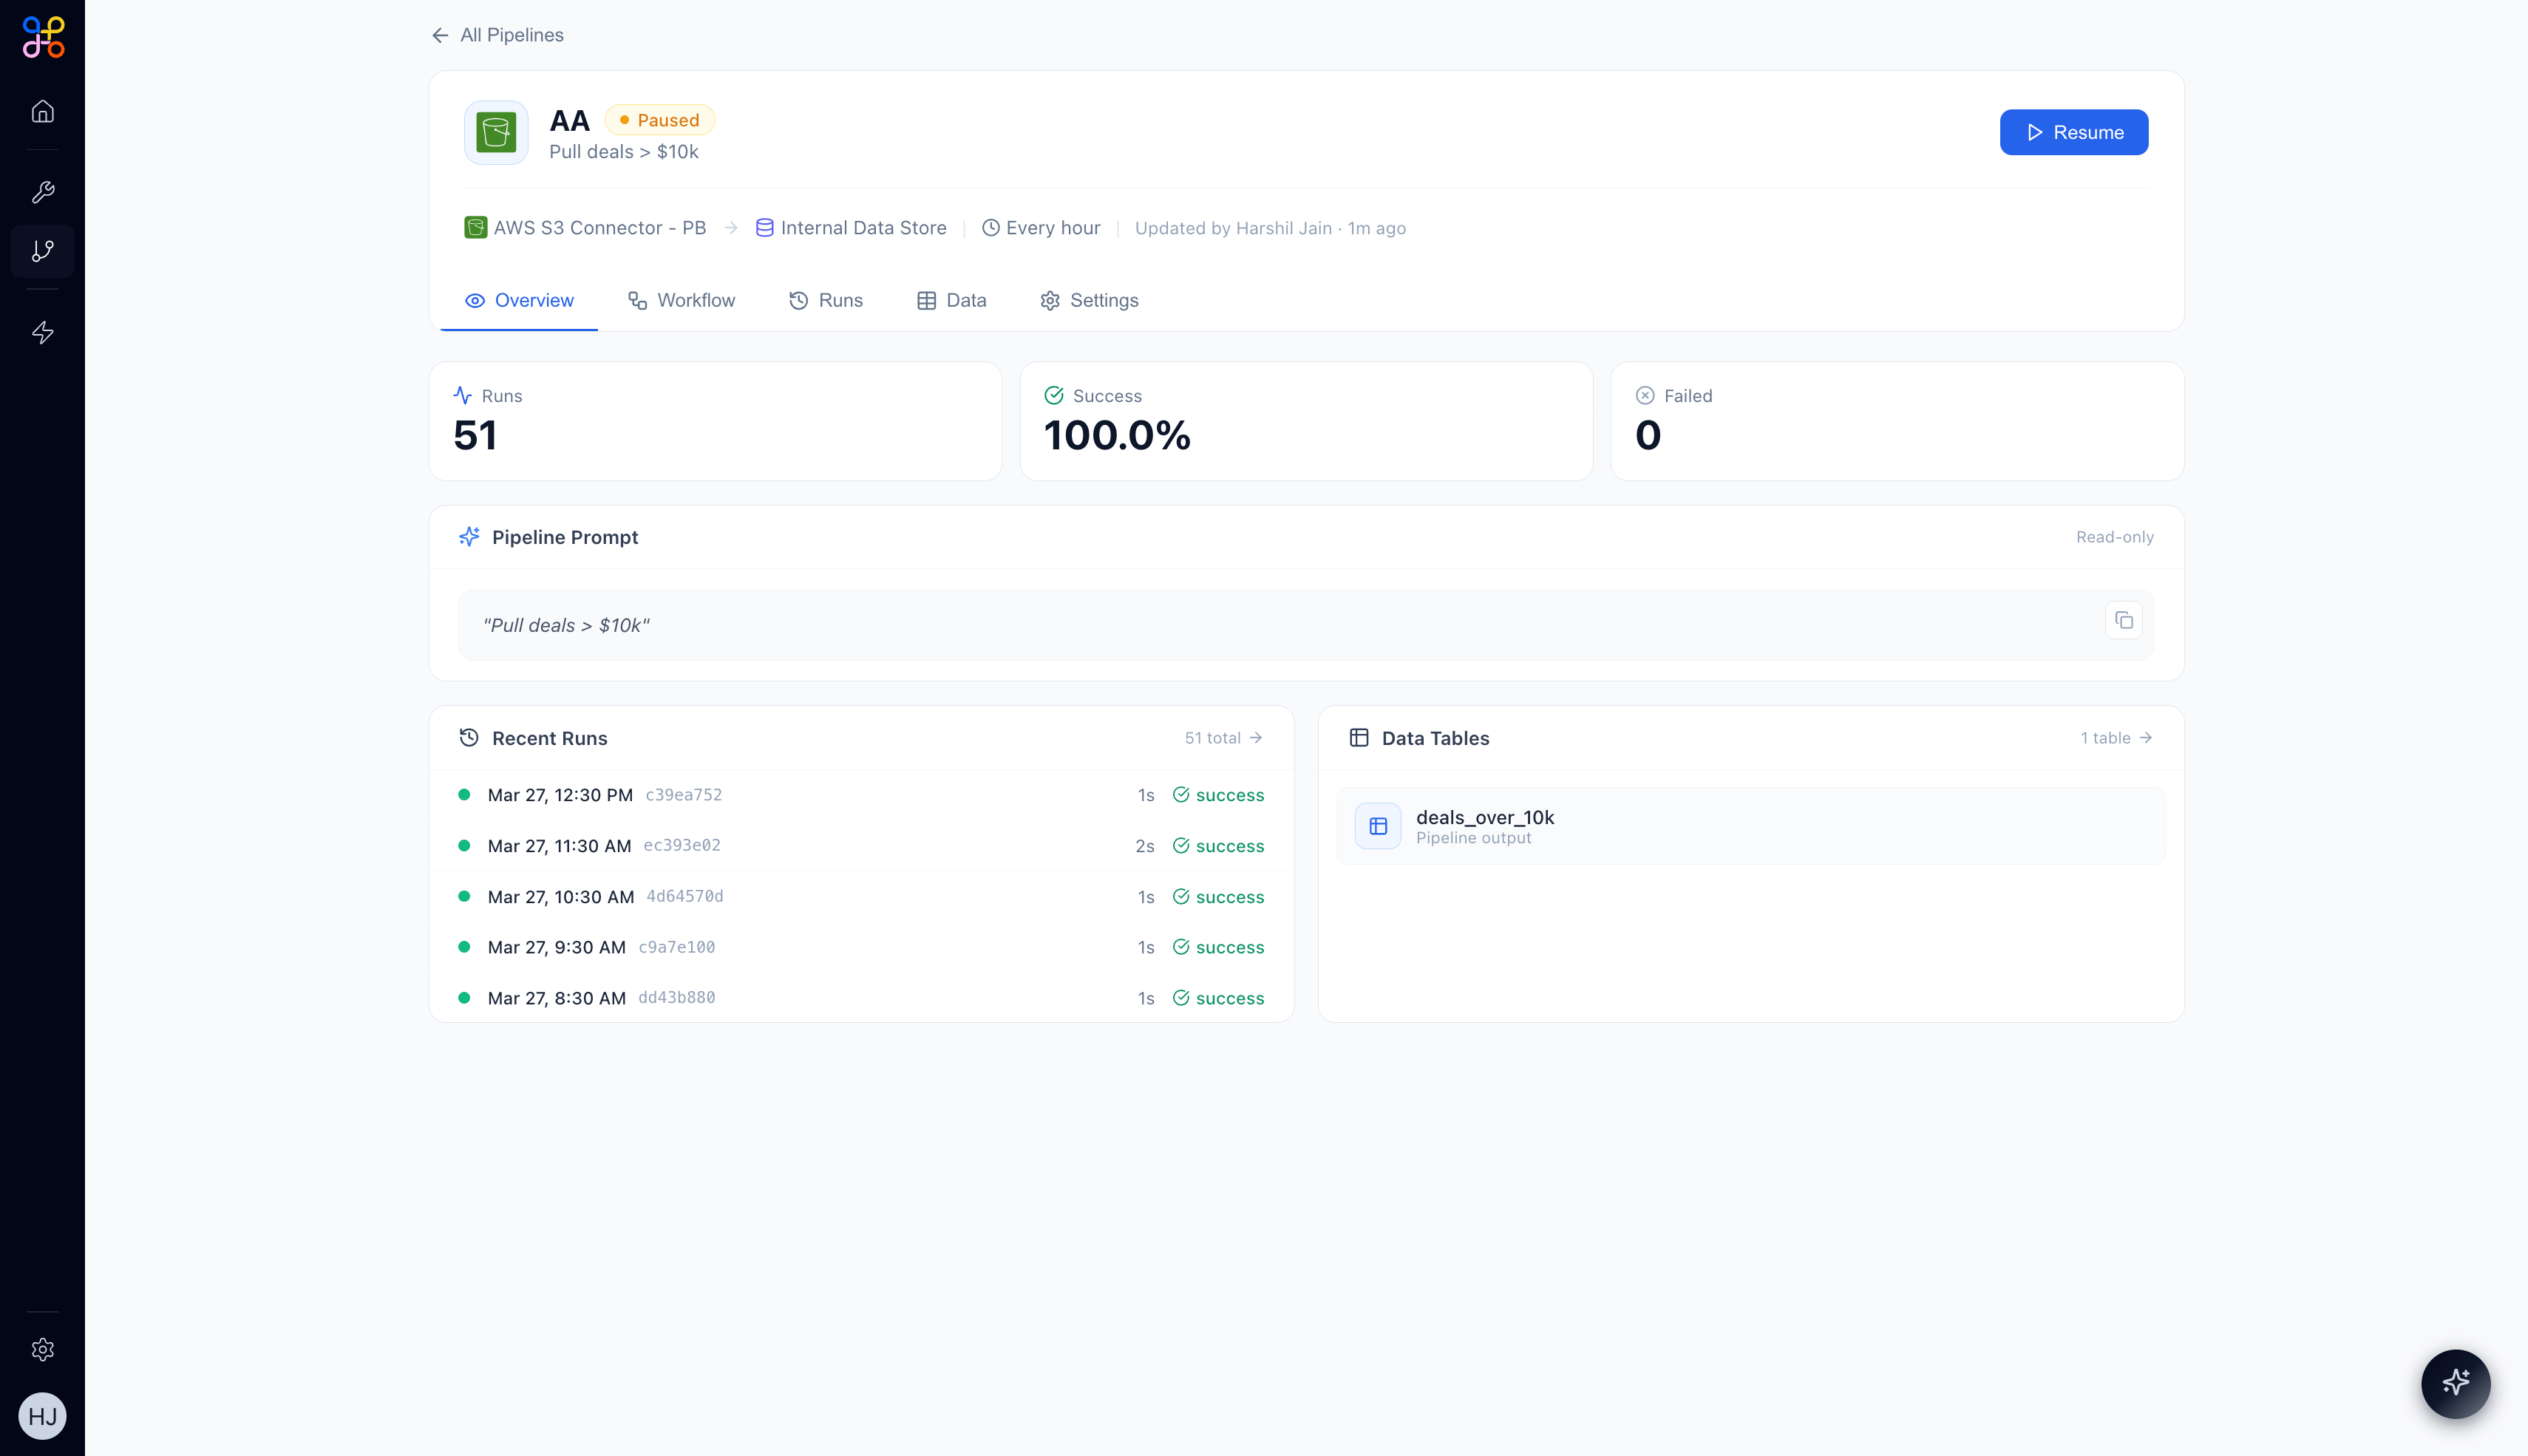Click the Updated by Harshil Jain text
This screenshot has width=2528, height=1456.
(1270, 228)
